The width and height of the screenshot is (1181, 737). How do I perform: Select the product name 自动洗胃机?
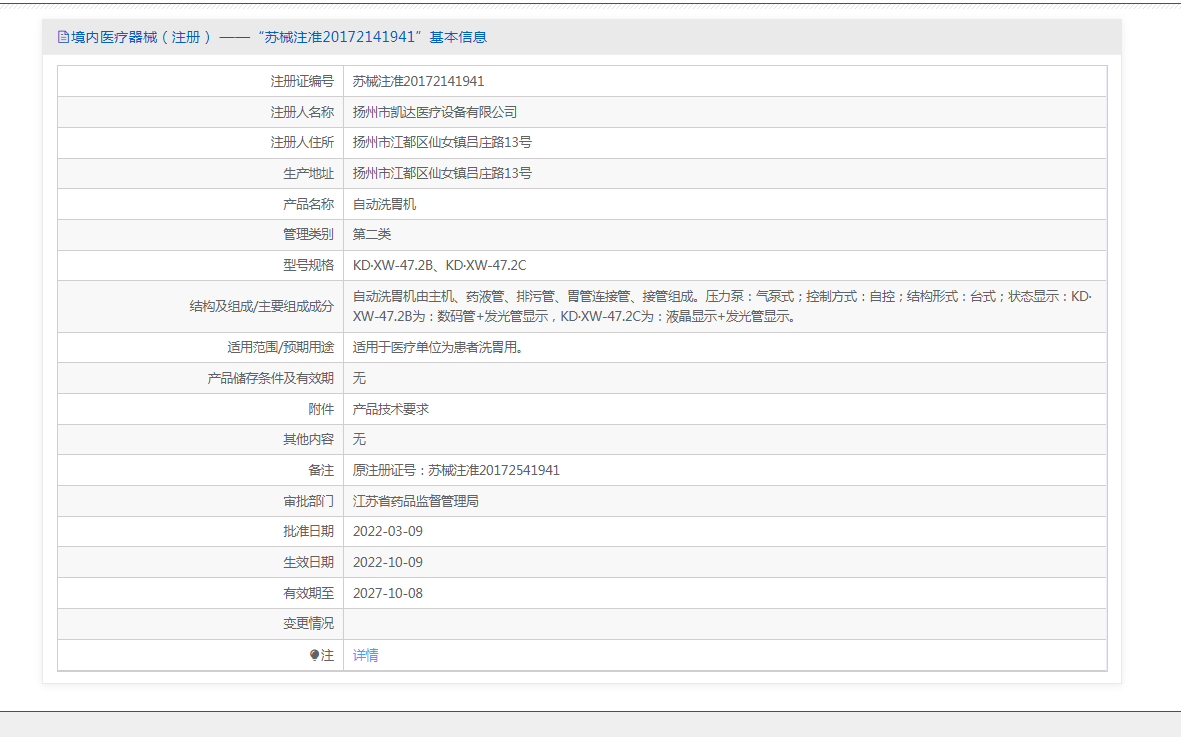pyautogui.click(x=384, y=204)
